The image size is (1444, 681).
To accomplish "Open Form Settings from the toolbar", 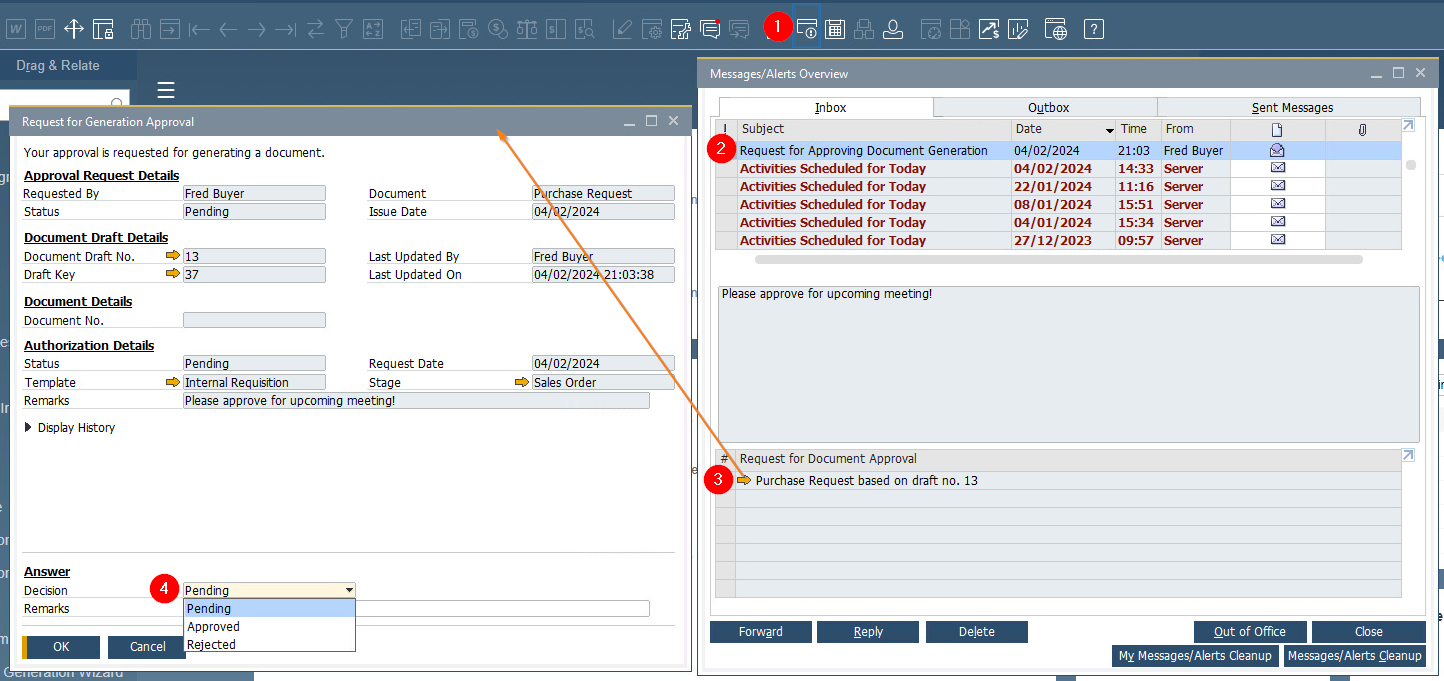I will (653, 28).
